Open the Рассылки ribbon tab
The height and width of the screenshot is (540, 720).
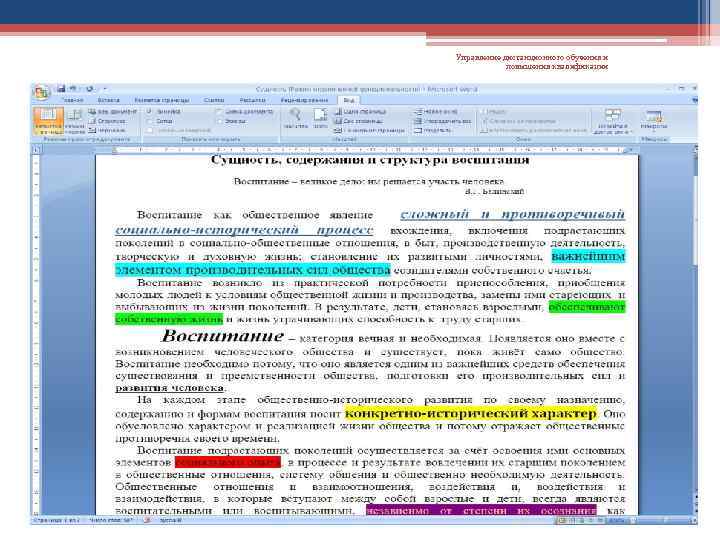point(253,100)
